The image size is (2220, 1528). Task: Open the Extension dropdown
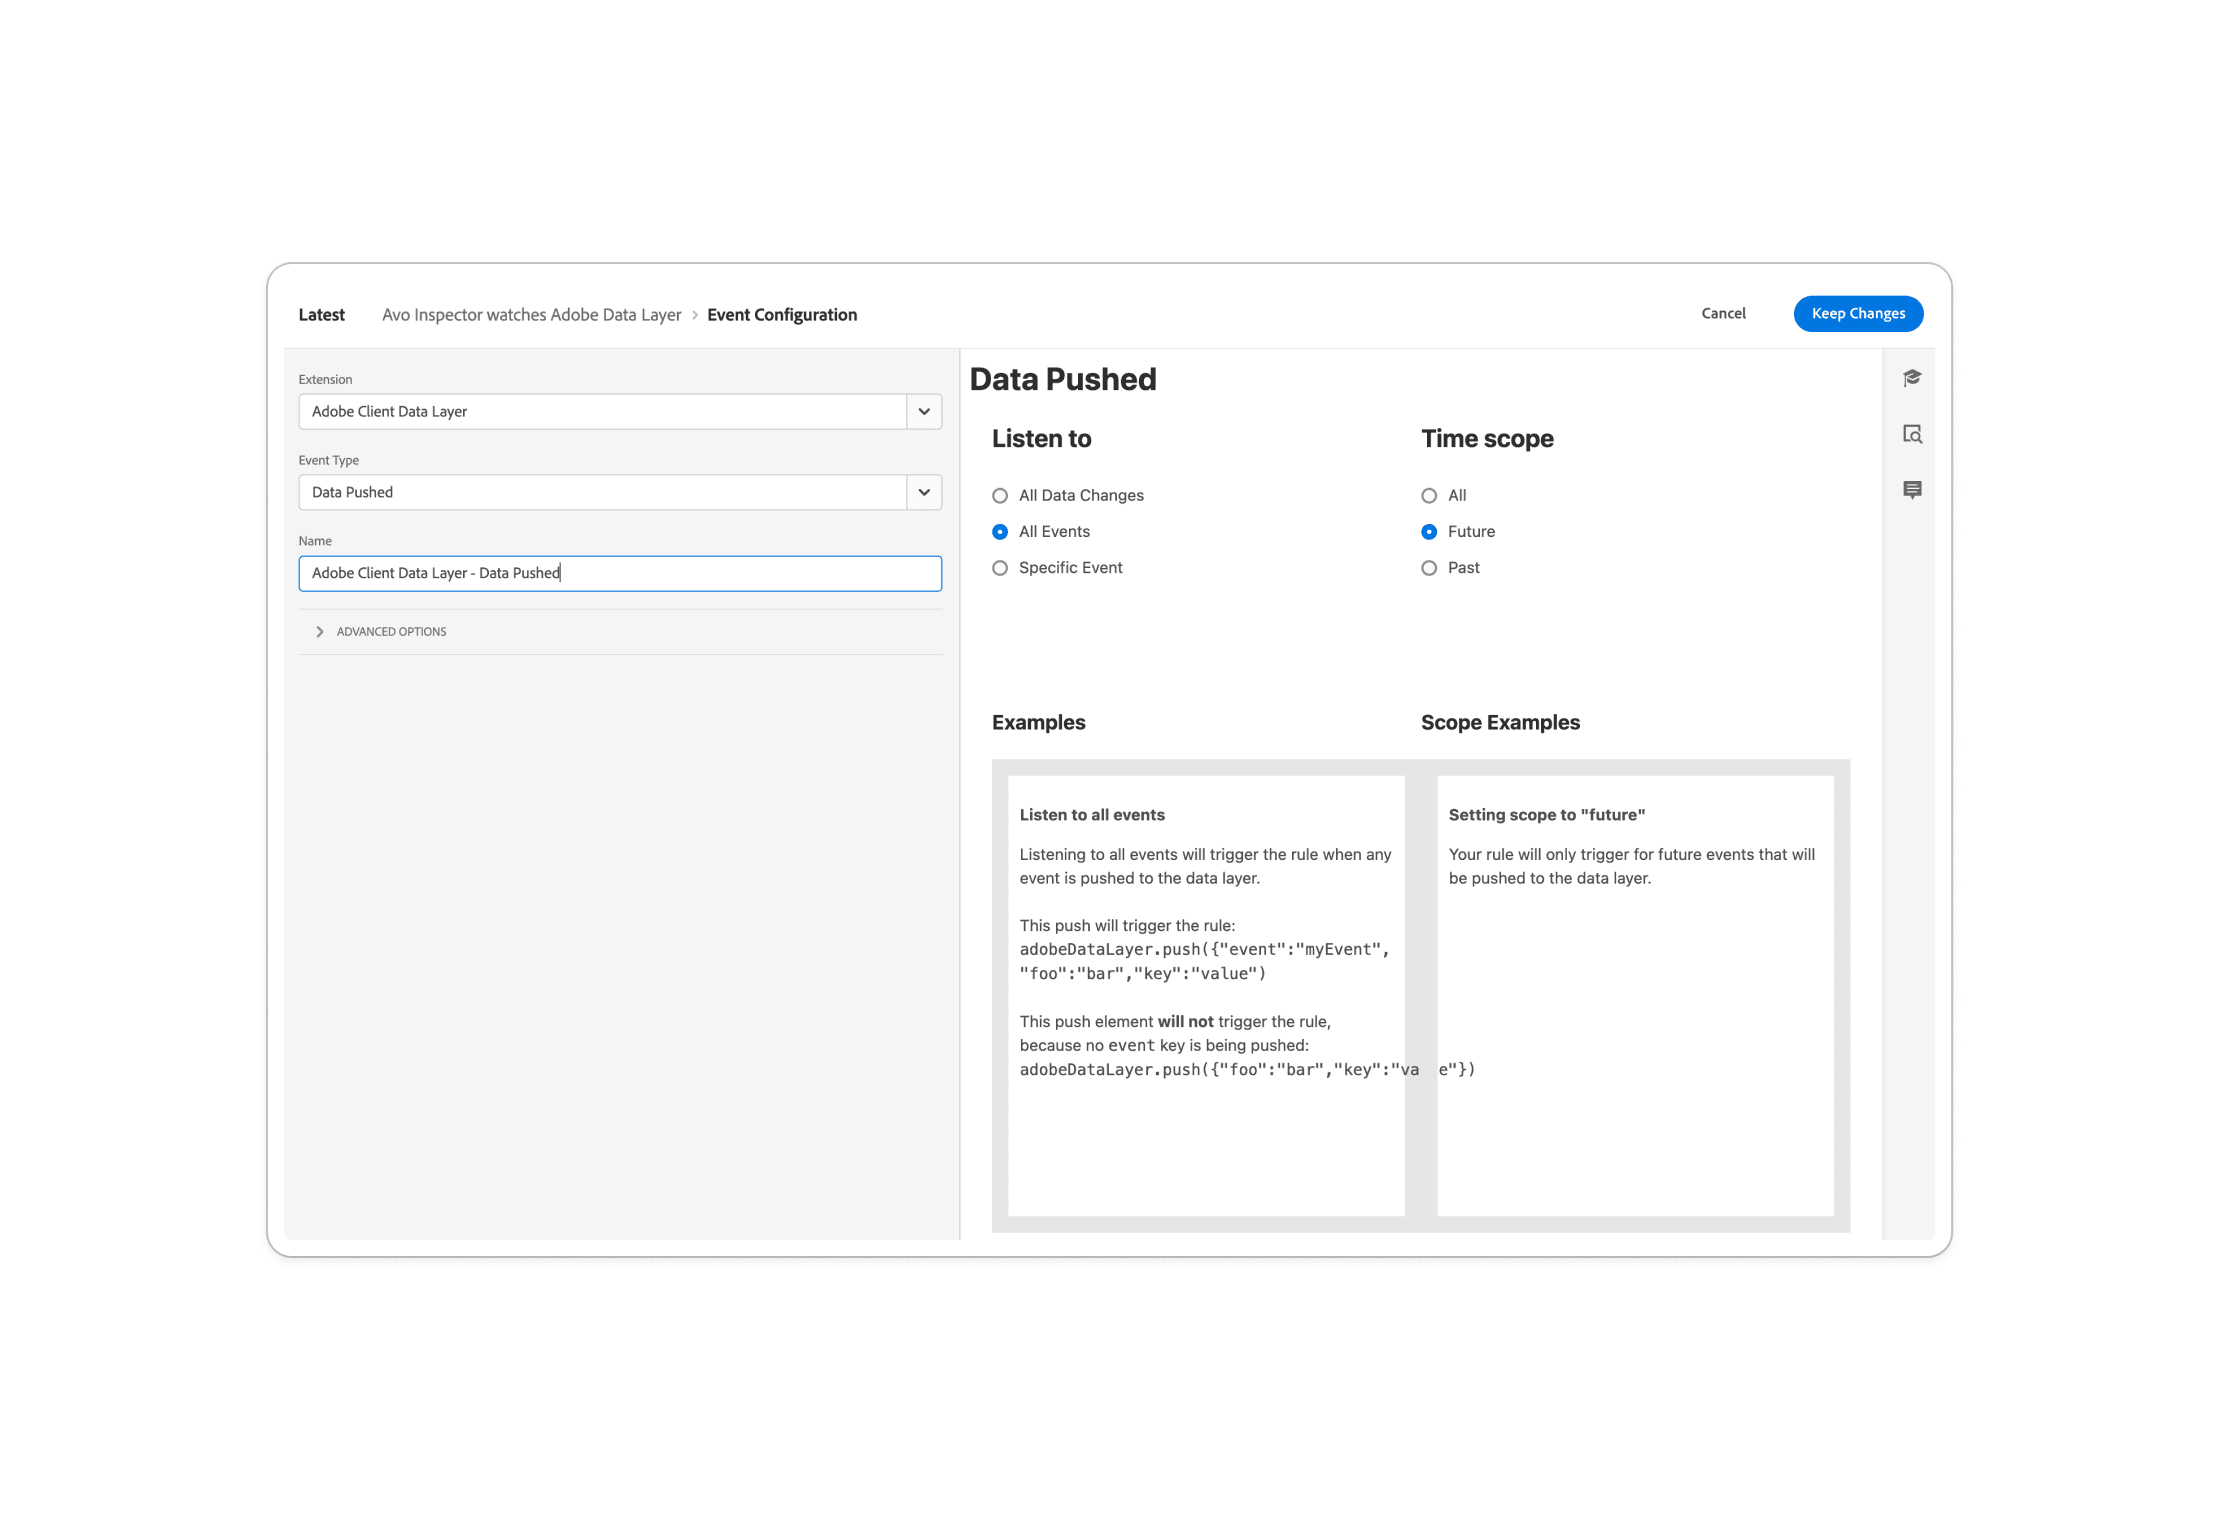[x=922, y=411]
